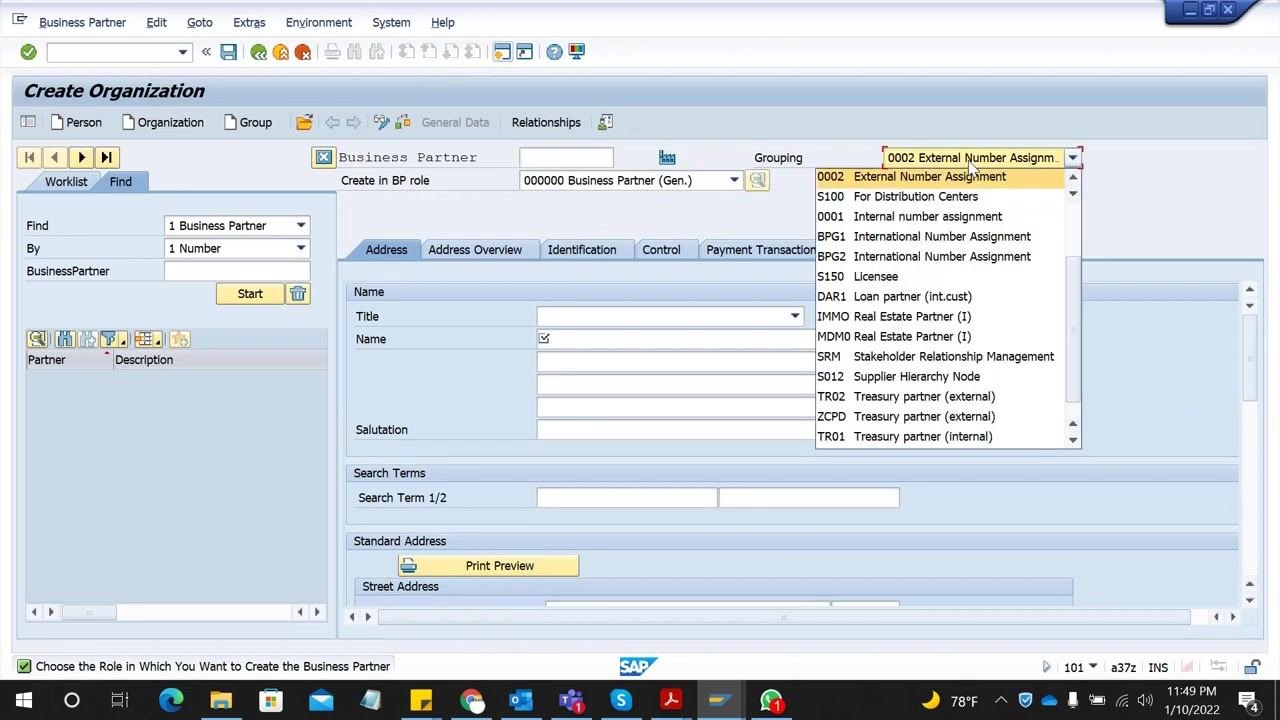Click the Open BP folder icon
1280x720 pixels.
click(x=304, y=122)
